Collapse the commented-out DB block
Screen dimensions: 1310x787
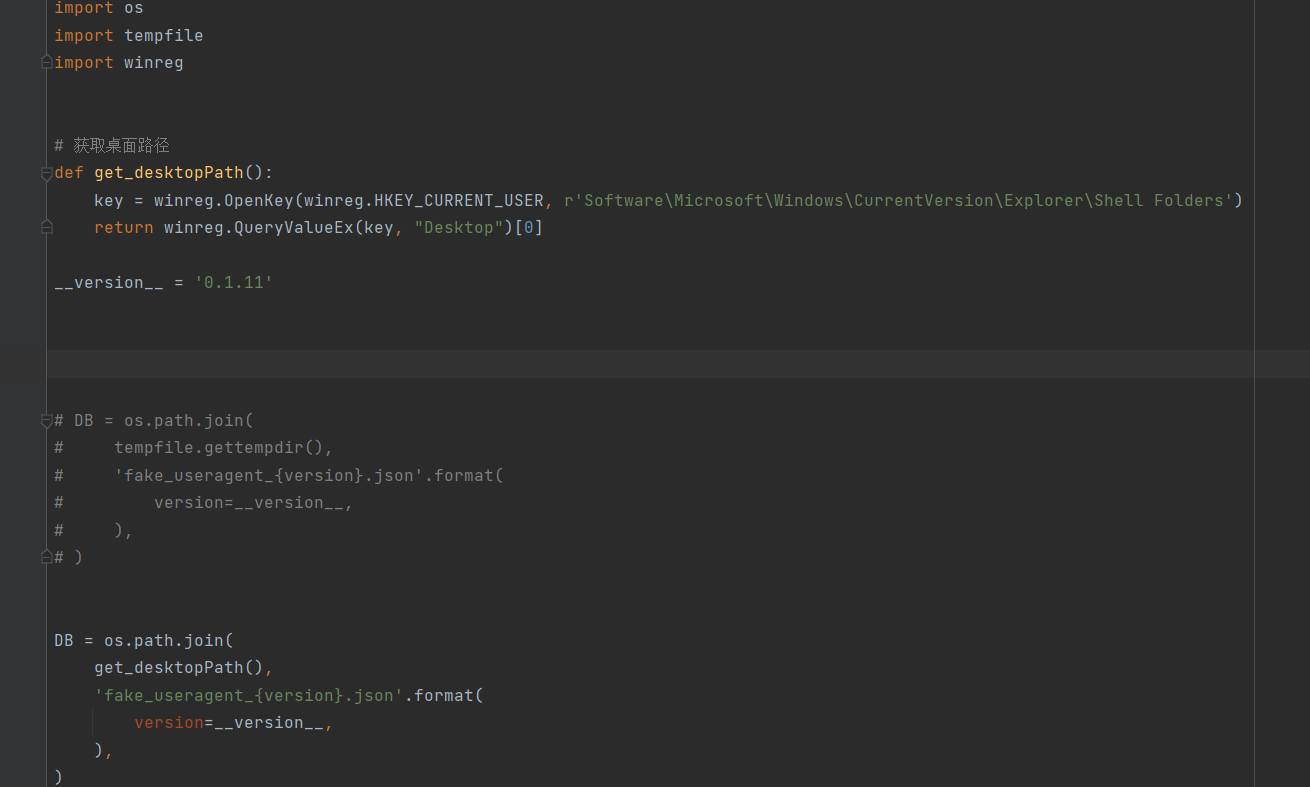pyautogui.click(x=46, y=420)
